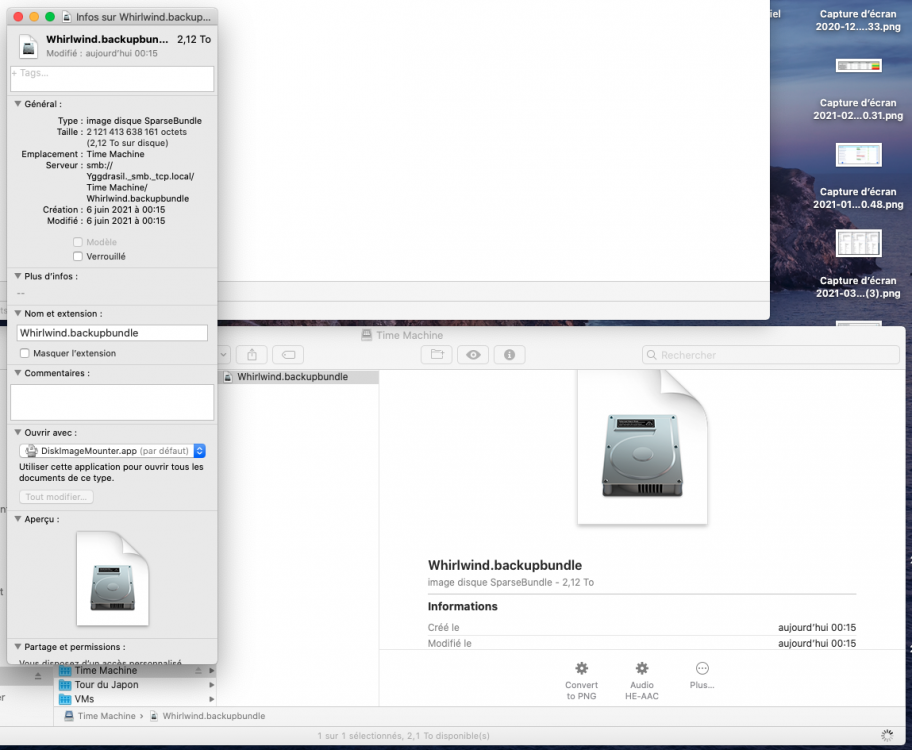Click the New Folder toolbar icon
The image size is (912, 750).
coord(437,354)
